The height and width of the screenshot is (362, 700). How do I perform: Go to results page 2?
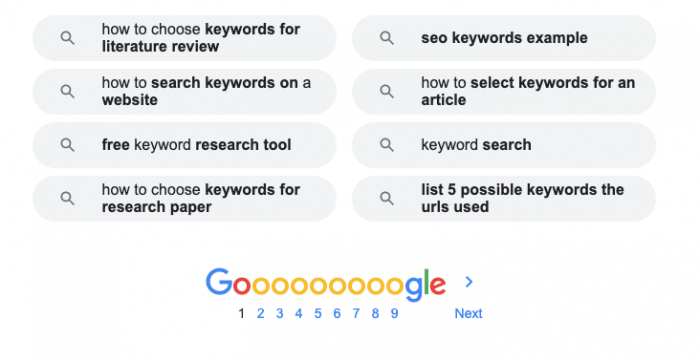pos(260,313)
